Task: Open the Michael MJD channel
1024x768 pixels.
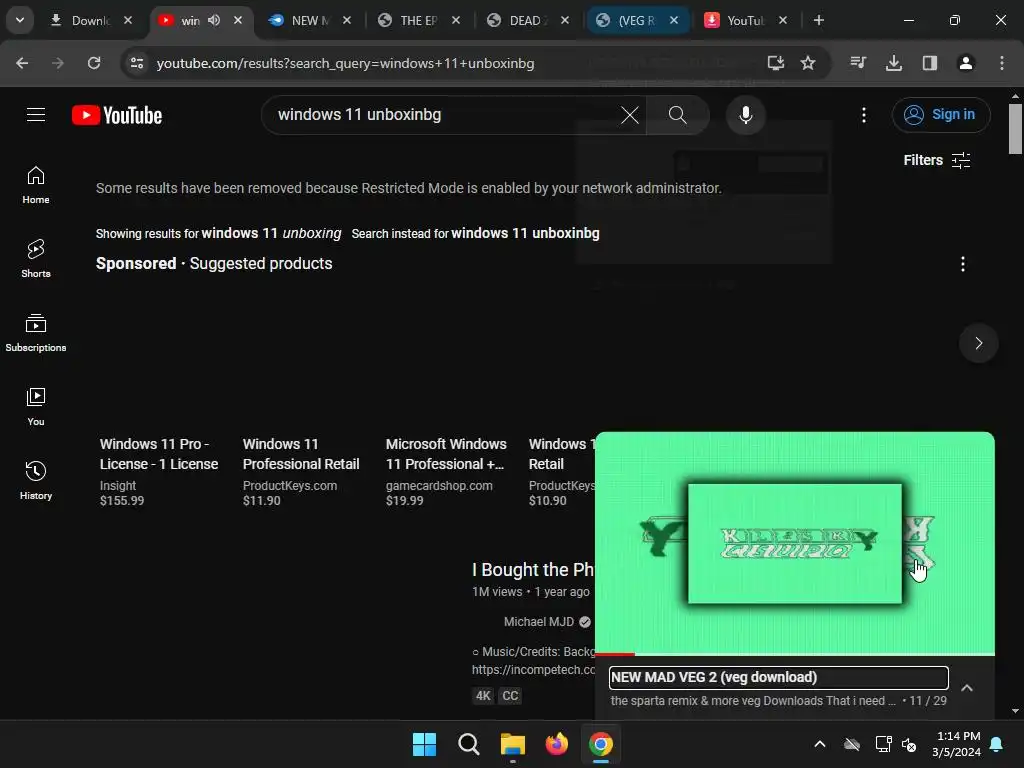Action: 539,622
